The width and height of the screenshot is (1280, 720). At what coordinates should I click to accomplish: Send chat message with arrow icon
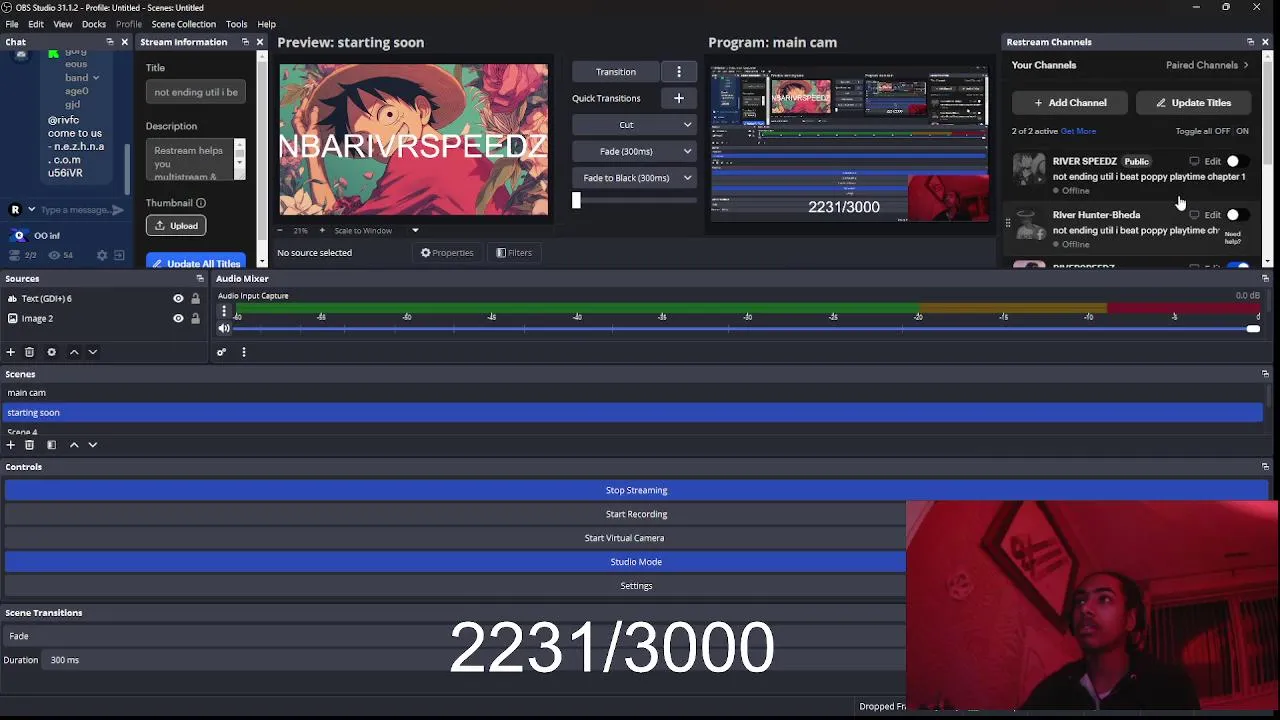(118, 210)
